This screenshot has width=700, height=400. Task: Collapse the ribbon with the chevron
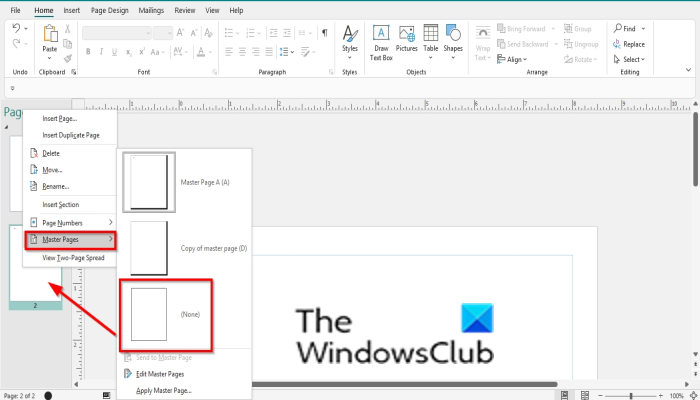[x=688, y=70]
